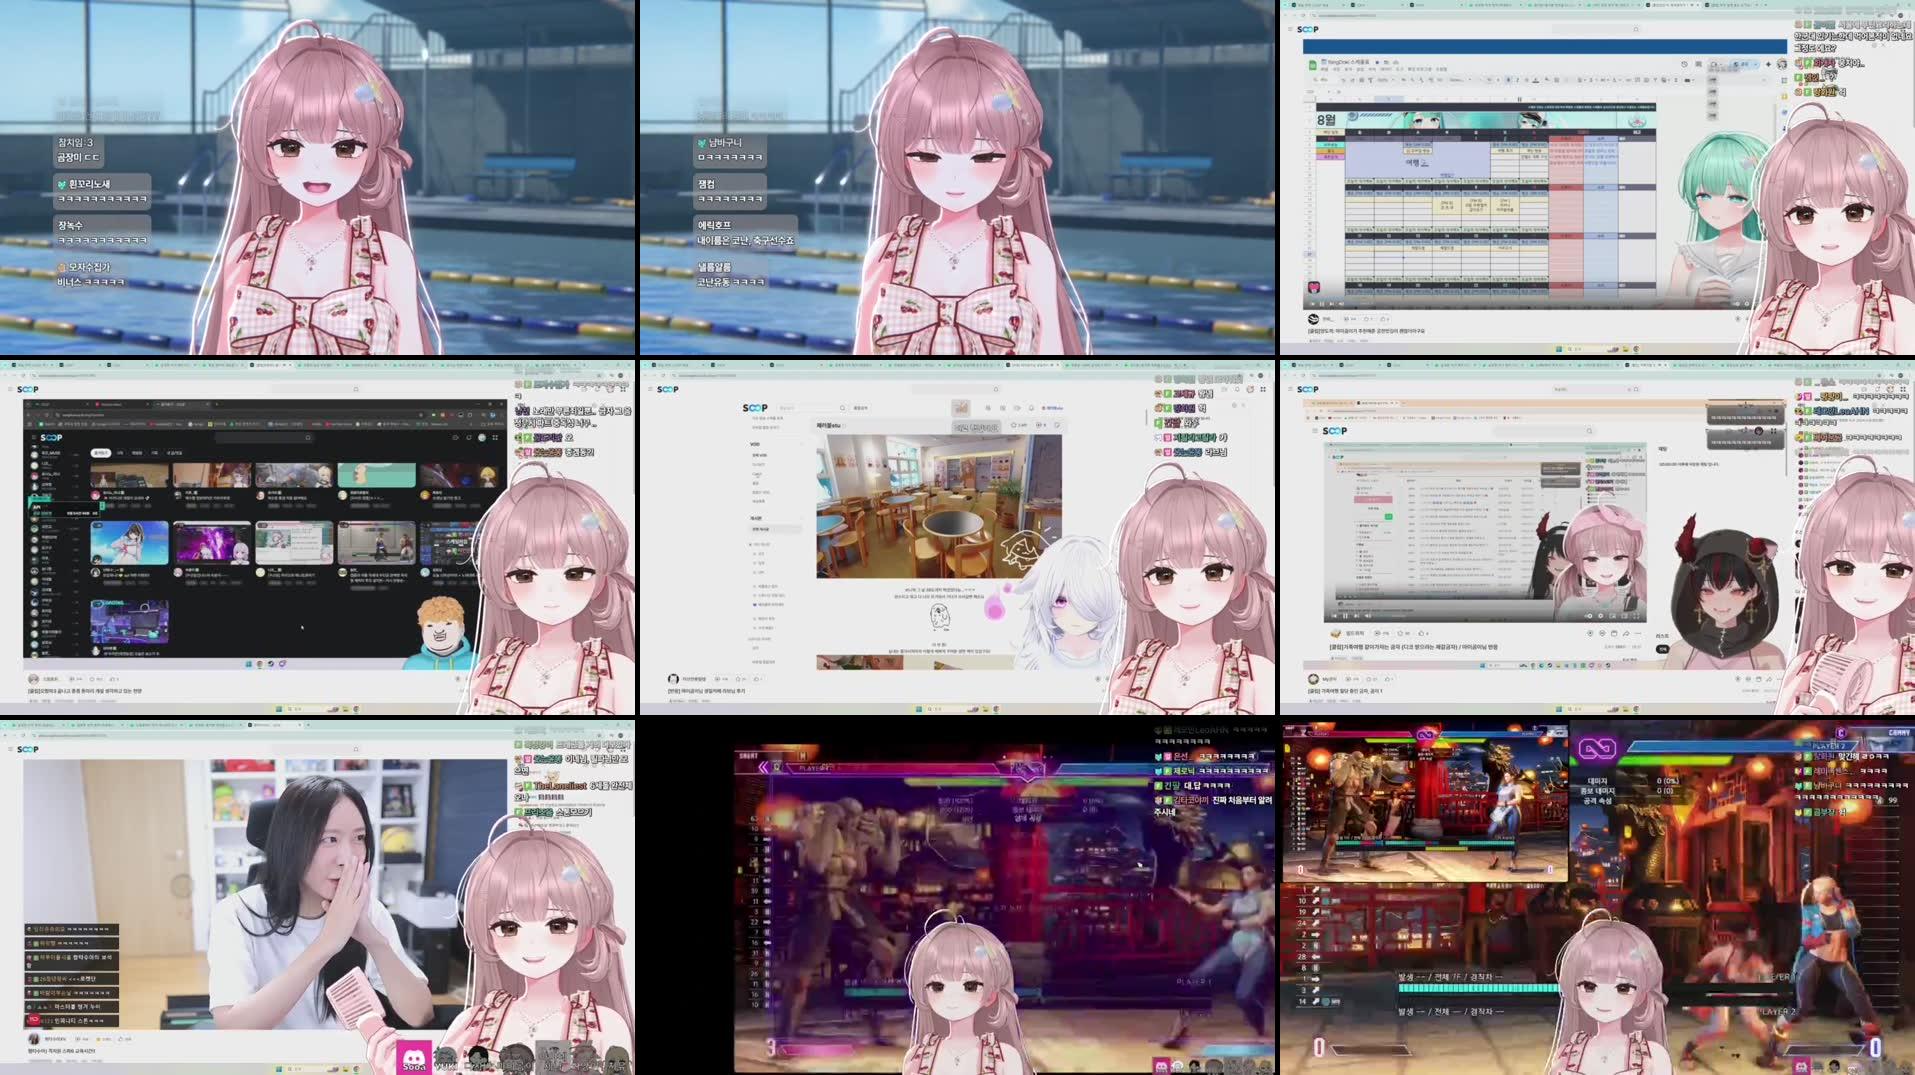The width and height of the screenshot is (1915, 1075).
Task: Click the 대미지 label in fighting game menu
Action: tap(1597, 781)
